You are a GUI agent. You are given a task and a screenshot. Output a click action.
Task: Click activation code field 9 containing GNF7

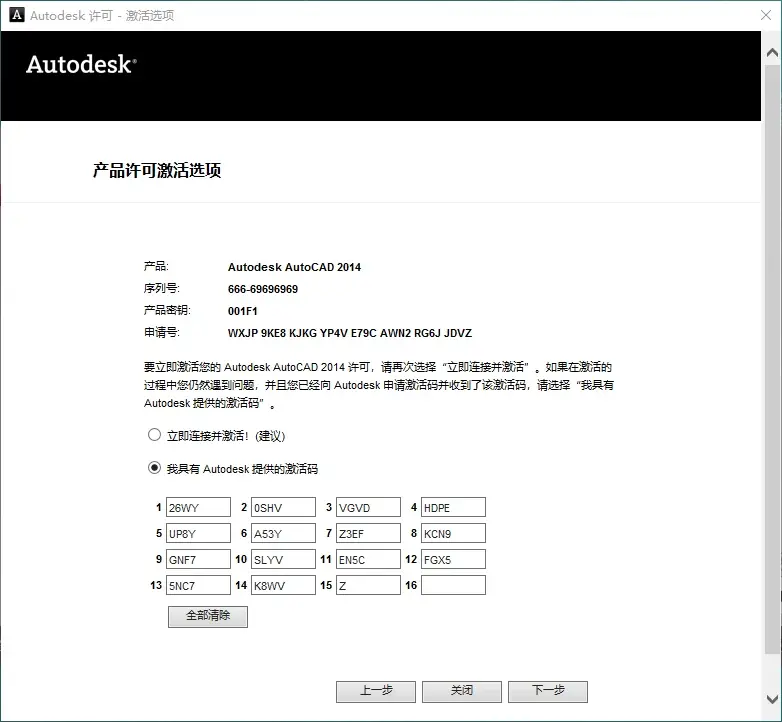click(198, 559)
